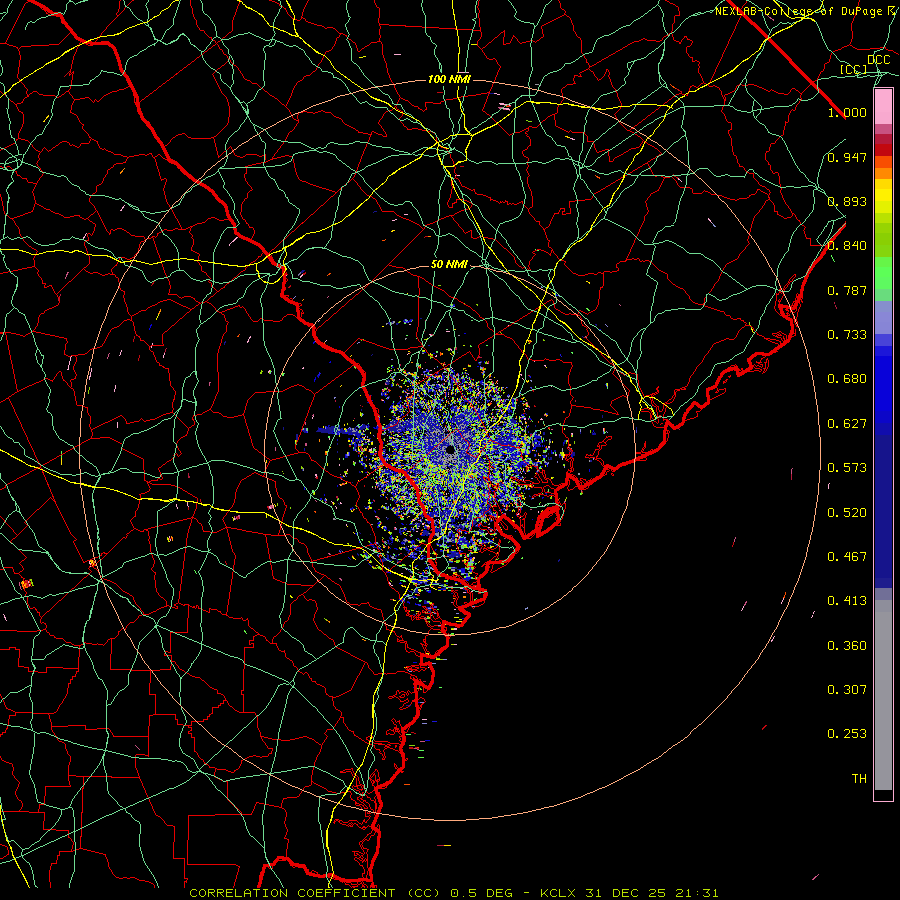Click the 0.307 legend value
Image resolution: width=900 pixels, height=900 pixels.
click(x=847, y=689)
